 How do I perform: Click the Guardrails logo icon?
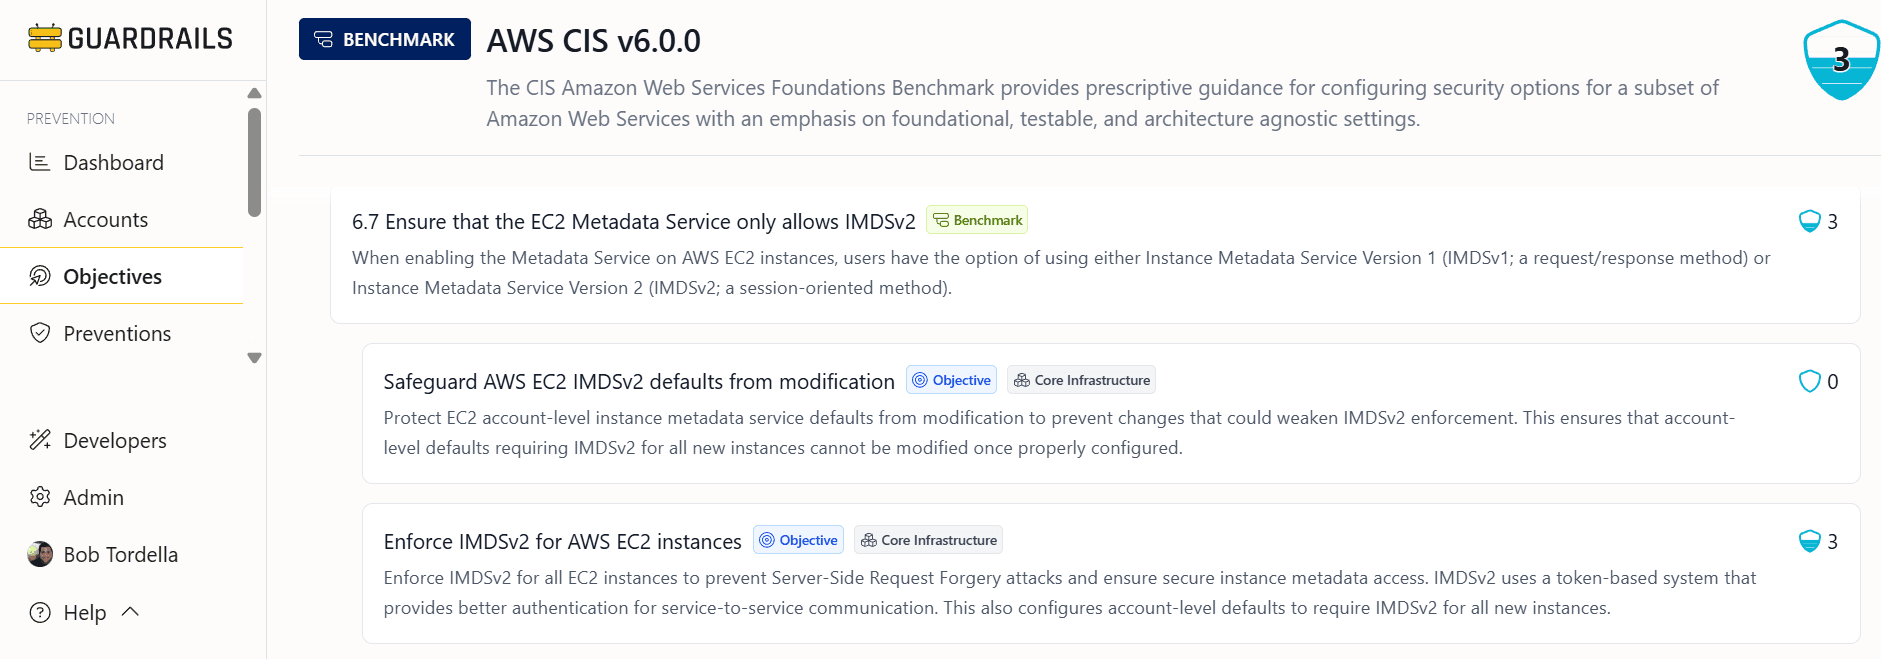tap(45, 38)
